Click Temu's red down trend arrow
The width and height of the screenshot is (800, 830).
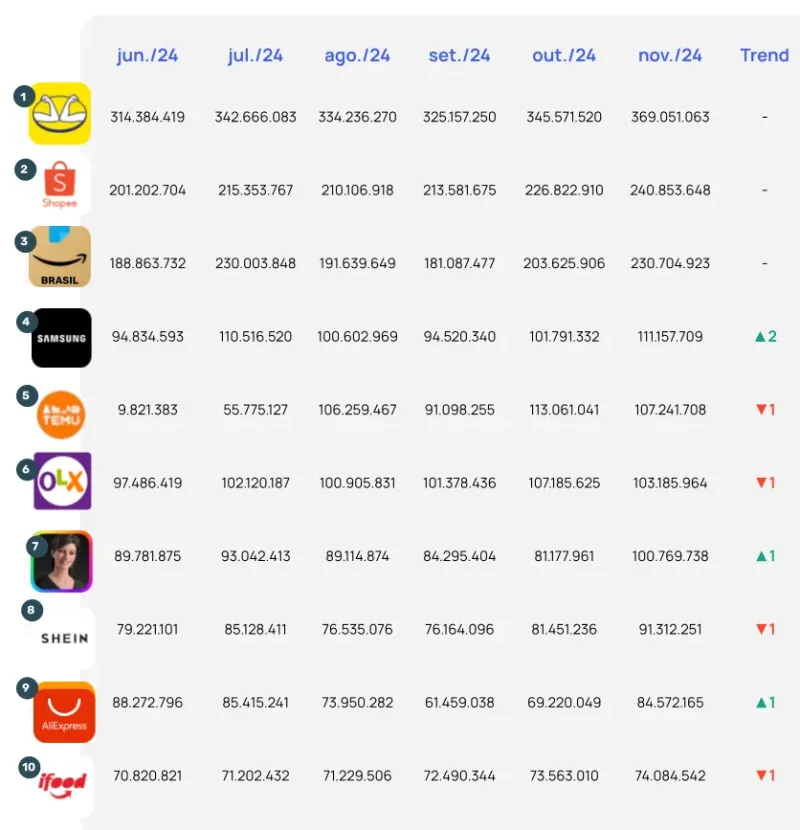point(760,410)
